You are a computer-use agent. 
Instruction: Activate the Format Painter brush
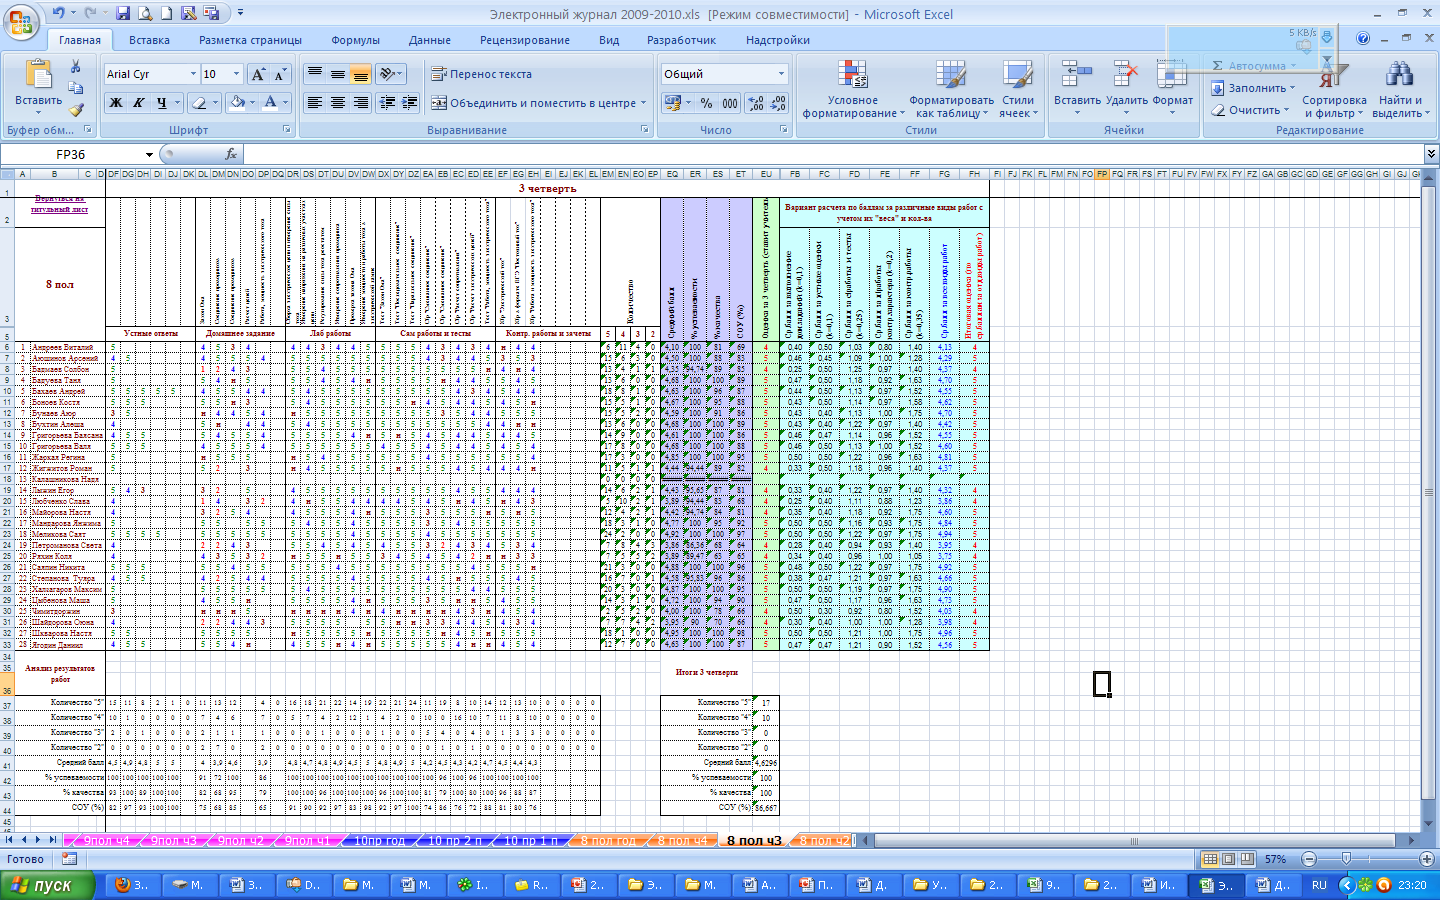click(75, 110)
